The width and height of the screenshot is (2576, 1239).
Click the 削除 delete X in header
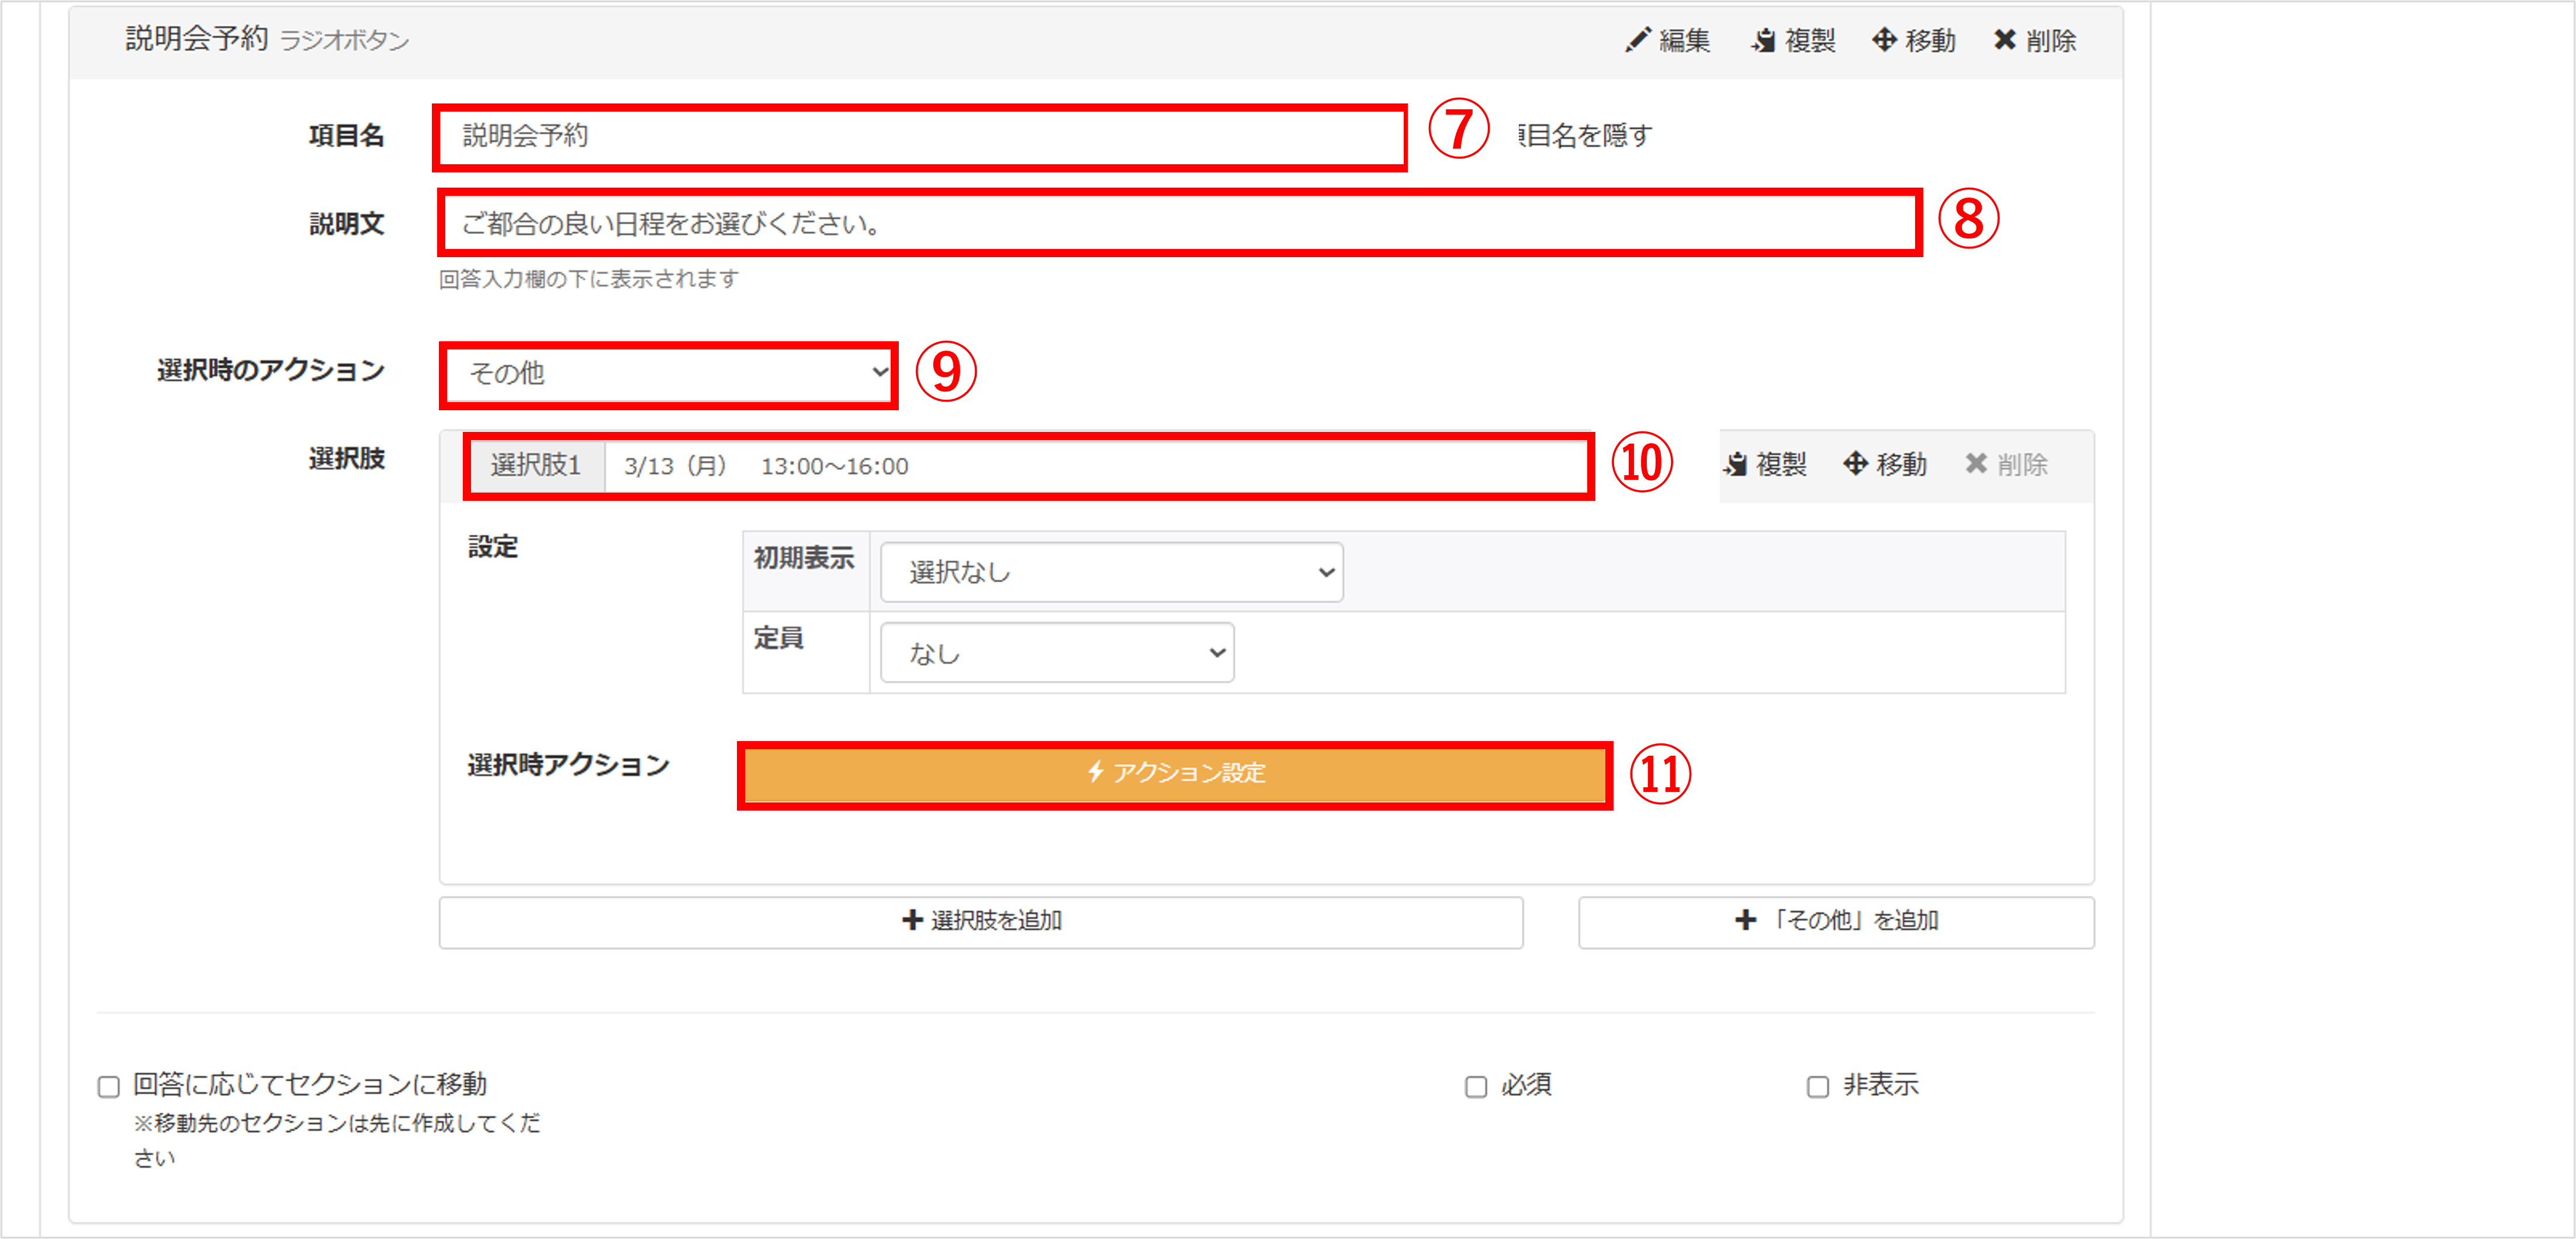tap(2004, 40)
